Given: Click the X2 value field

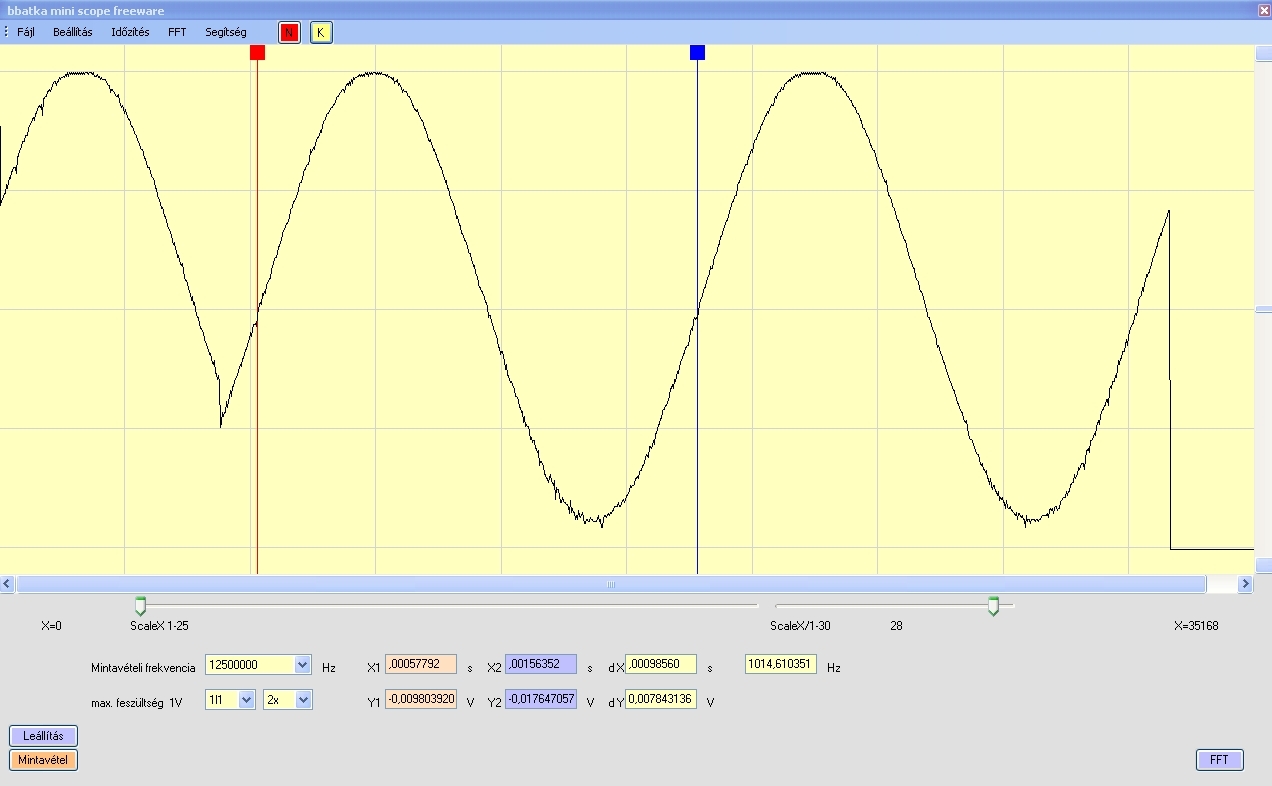Looking at the screenshot, I should click(541, 664).
